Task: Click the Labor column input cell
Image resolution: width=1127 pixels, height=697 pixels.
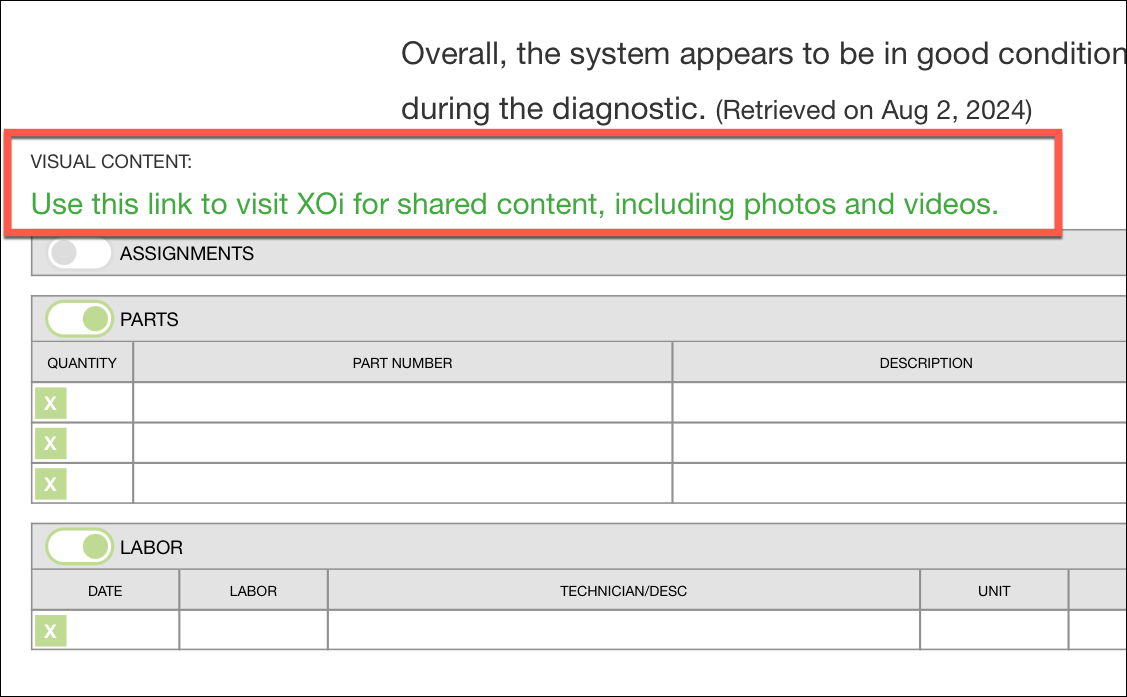Action: click(x=253, y=630)
